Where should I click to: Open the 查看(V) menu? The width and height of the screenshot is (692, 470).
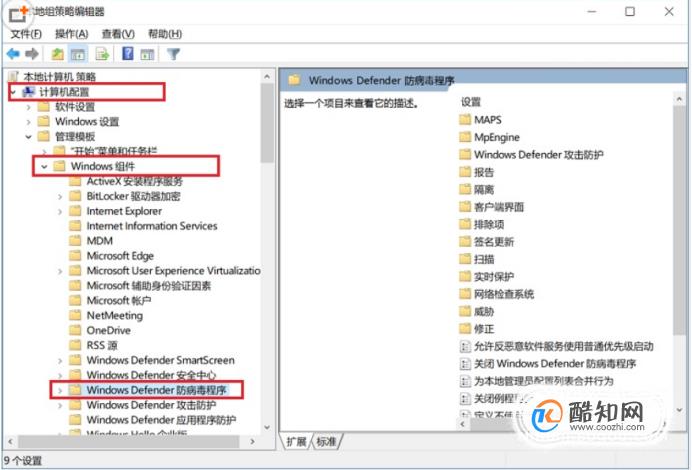click(x=118, y=34)
